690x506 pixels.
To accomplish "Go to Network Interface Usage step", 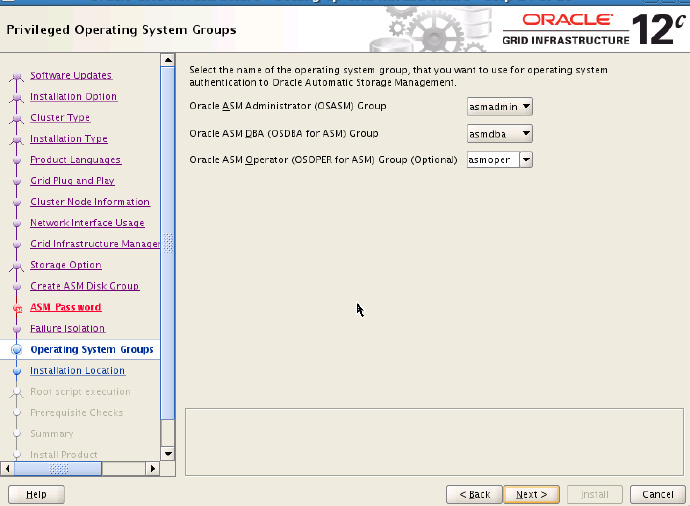I will [x=87, y=223].
